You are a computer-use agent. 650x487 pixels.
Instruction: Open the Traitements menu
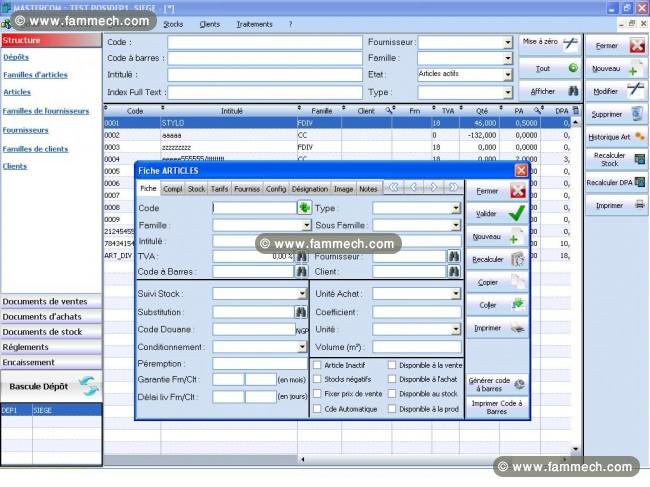pyautogui.click(x=255, y=24)
